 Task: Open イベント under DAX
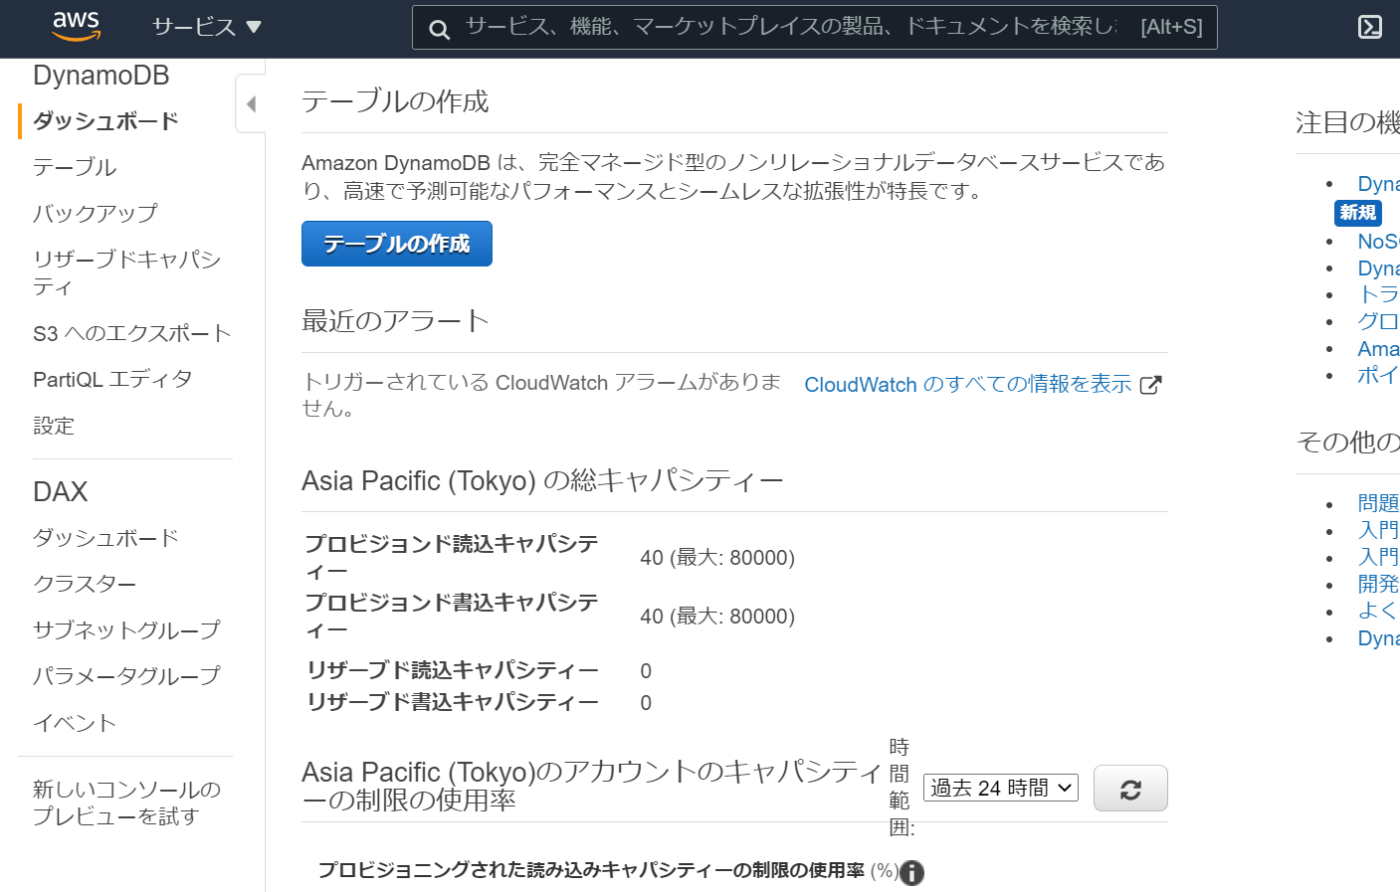tap(75, 722)
